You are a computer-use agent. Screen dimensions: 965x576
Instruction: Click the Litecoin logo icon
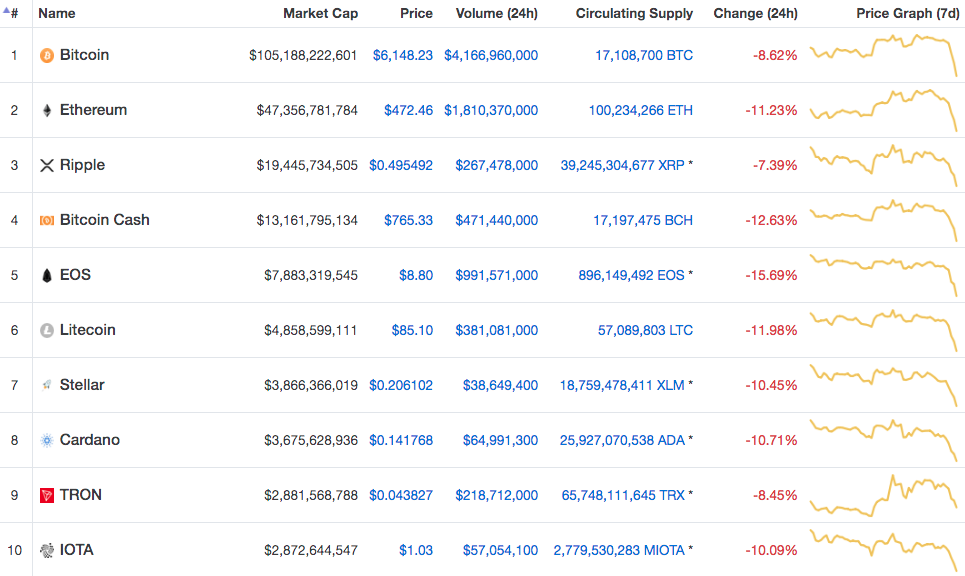pyautogui.click(x=46, y=331)
